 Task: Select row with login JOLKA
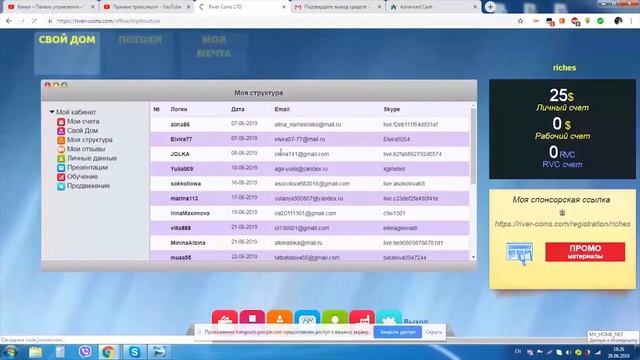pyautogui.click(x=310, y=154)
